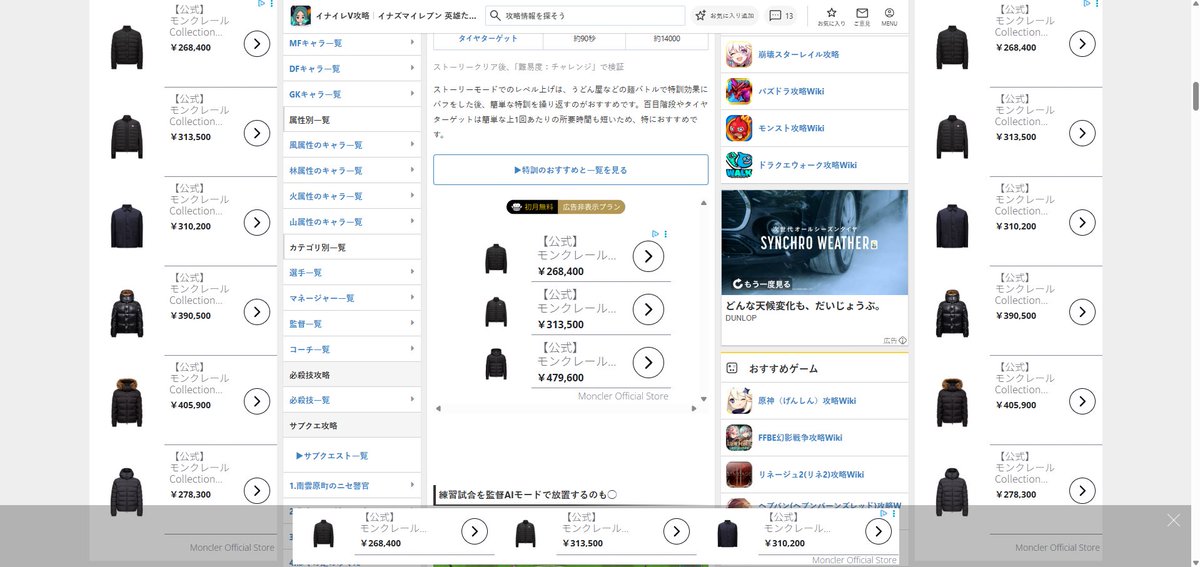Click scroll-up arrow of center ad frame
The width and height of the screenshot is (1200, 567).
coord(703,203)
